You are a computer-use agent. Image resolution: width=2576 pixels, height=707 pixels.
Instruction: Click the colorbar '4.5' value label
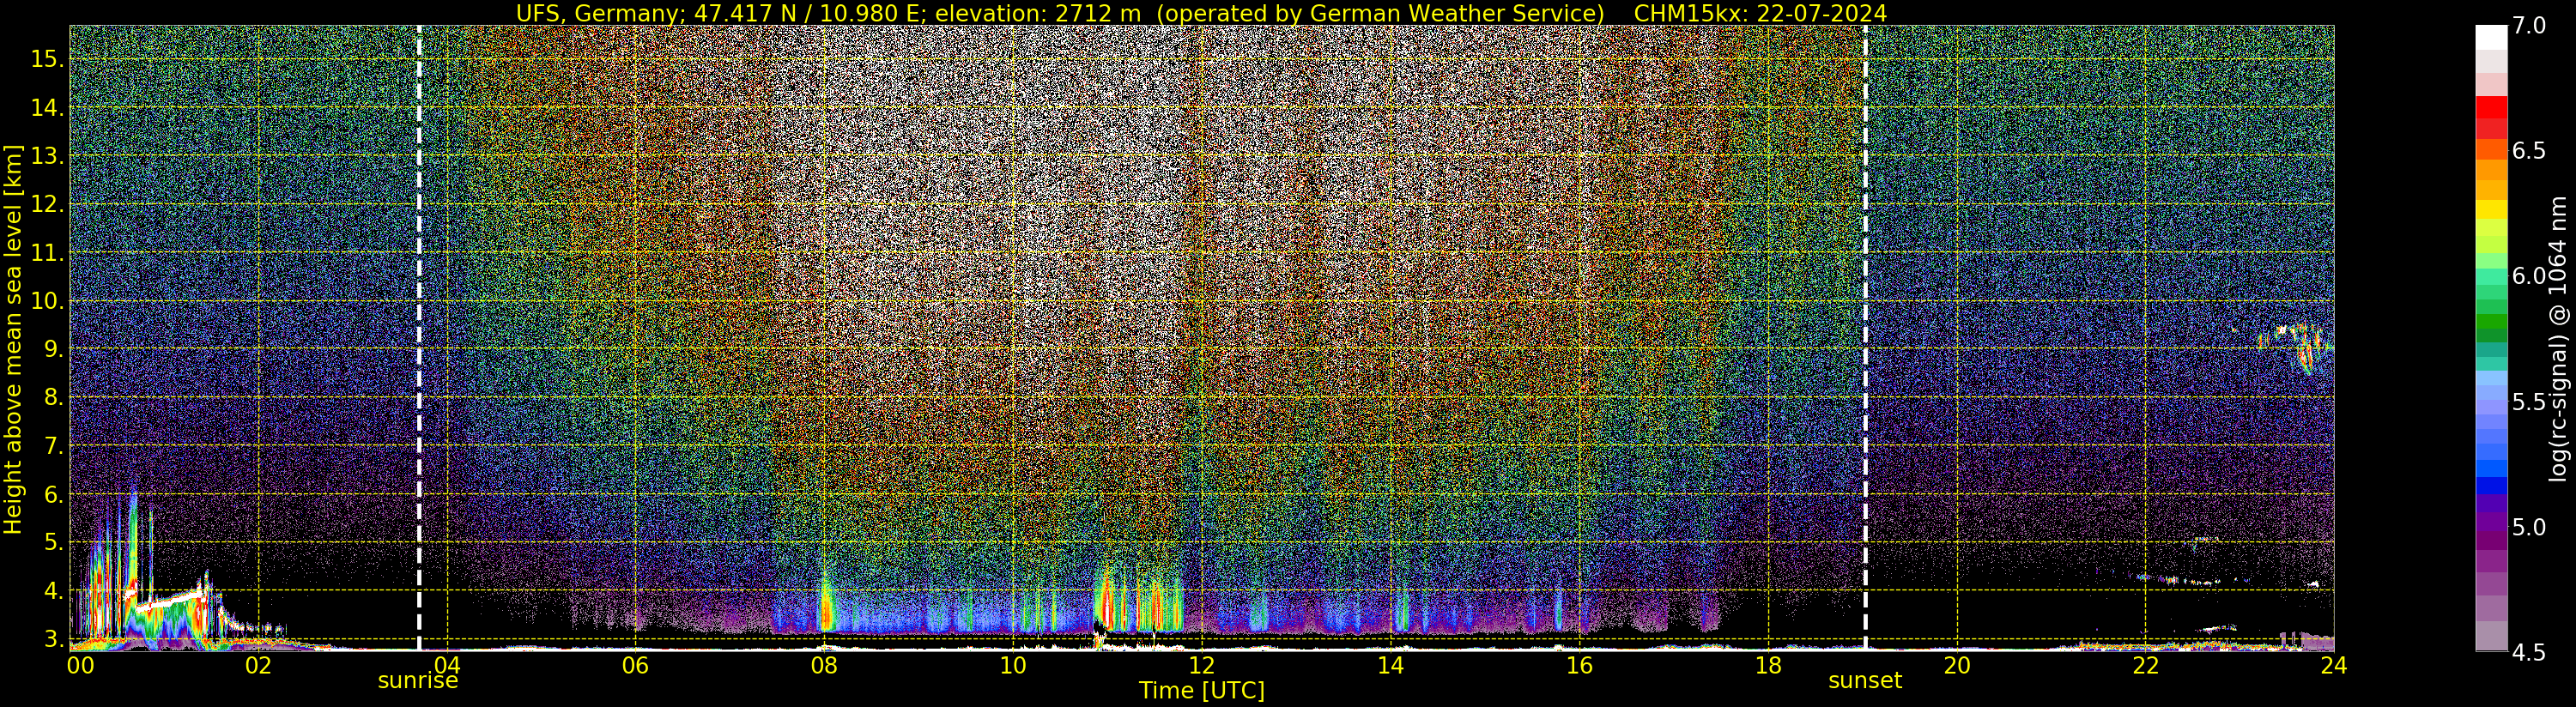click(x=2529, y=653)
